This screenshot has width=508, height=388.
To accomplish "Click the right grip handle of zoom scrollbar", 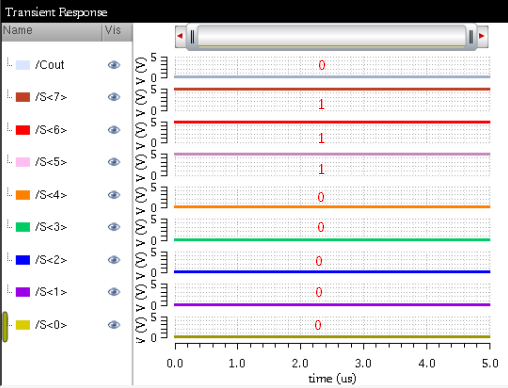I will 471,37.
